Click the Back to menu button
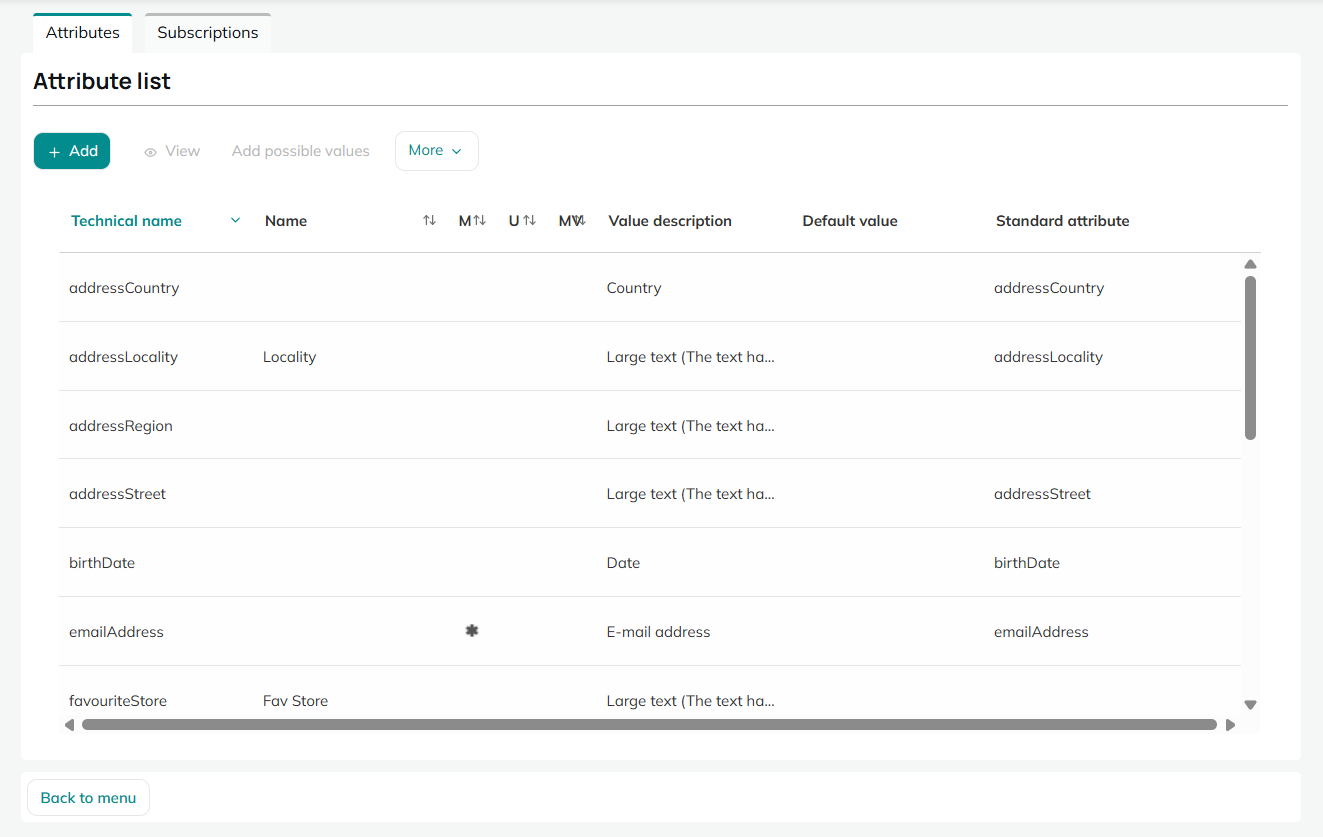The image size is (1323, 837). [x=88, y=798]
